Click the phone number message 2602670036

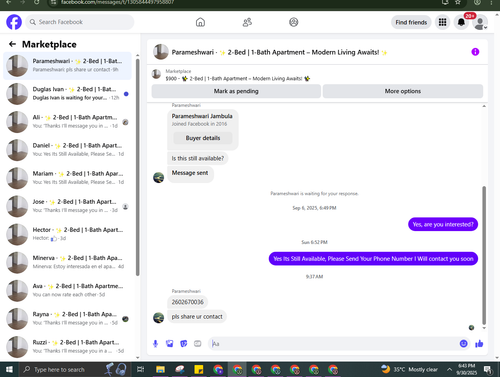tap(187, 302)
